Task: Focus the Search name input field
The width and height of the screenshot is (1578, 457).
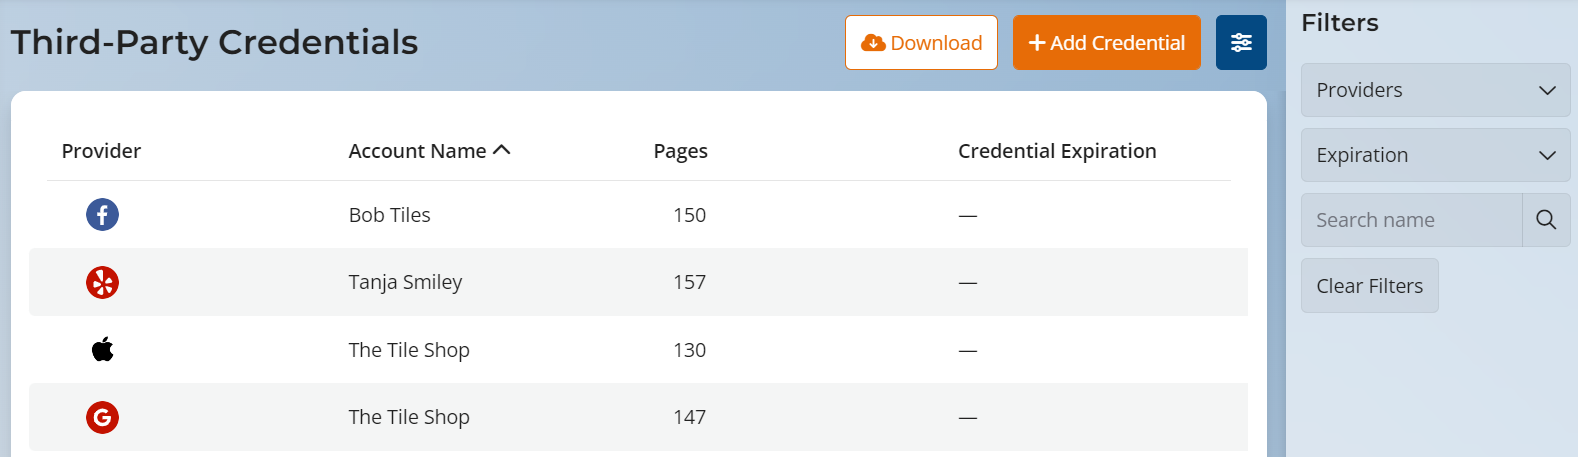Action: tap(1411, 220)
